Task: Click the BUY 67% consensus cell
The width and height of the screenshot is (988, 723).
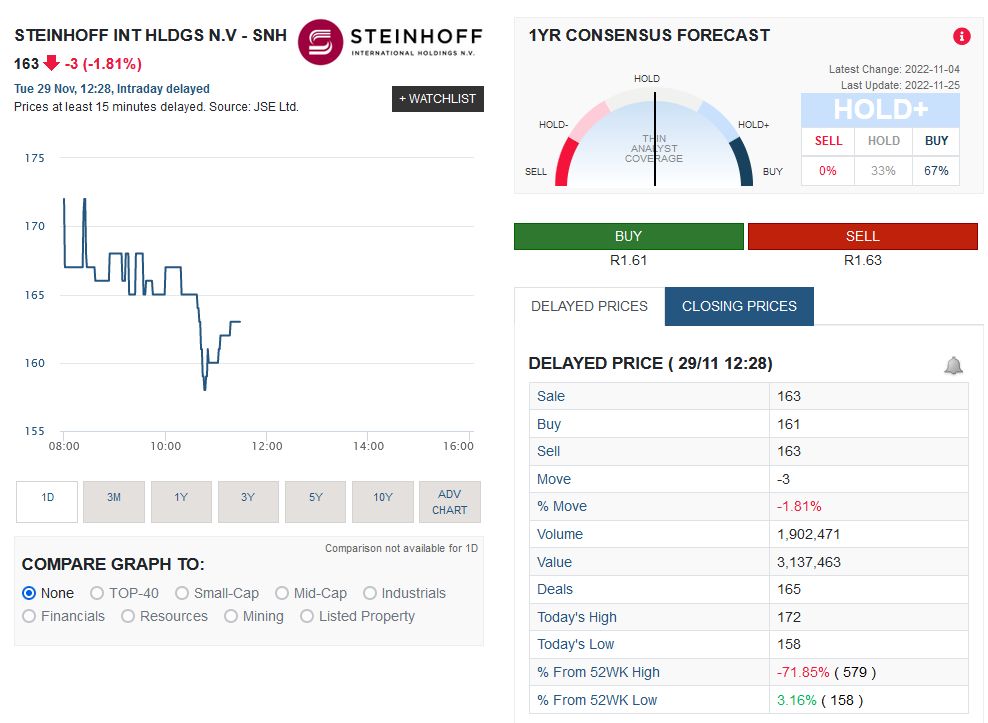Action: (936, 171)
